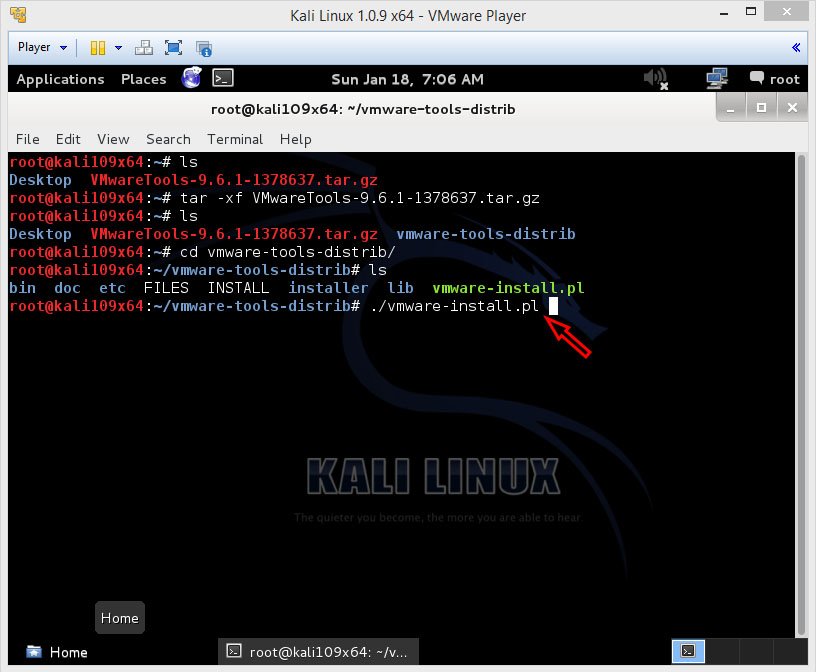Screen dimensions: 816x672
Task: Click the clock showing Sun Jan 18
Action: [407, 79]
